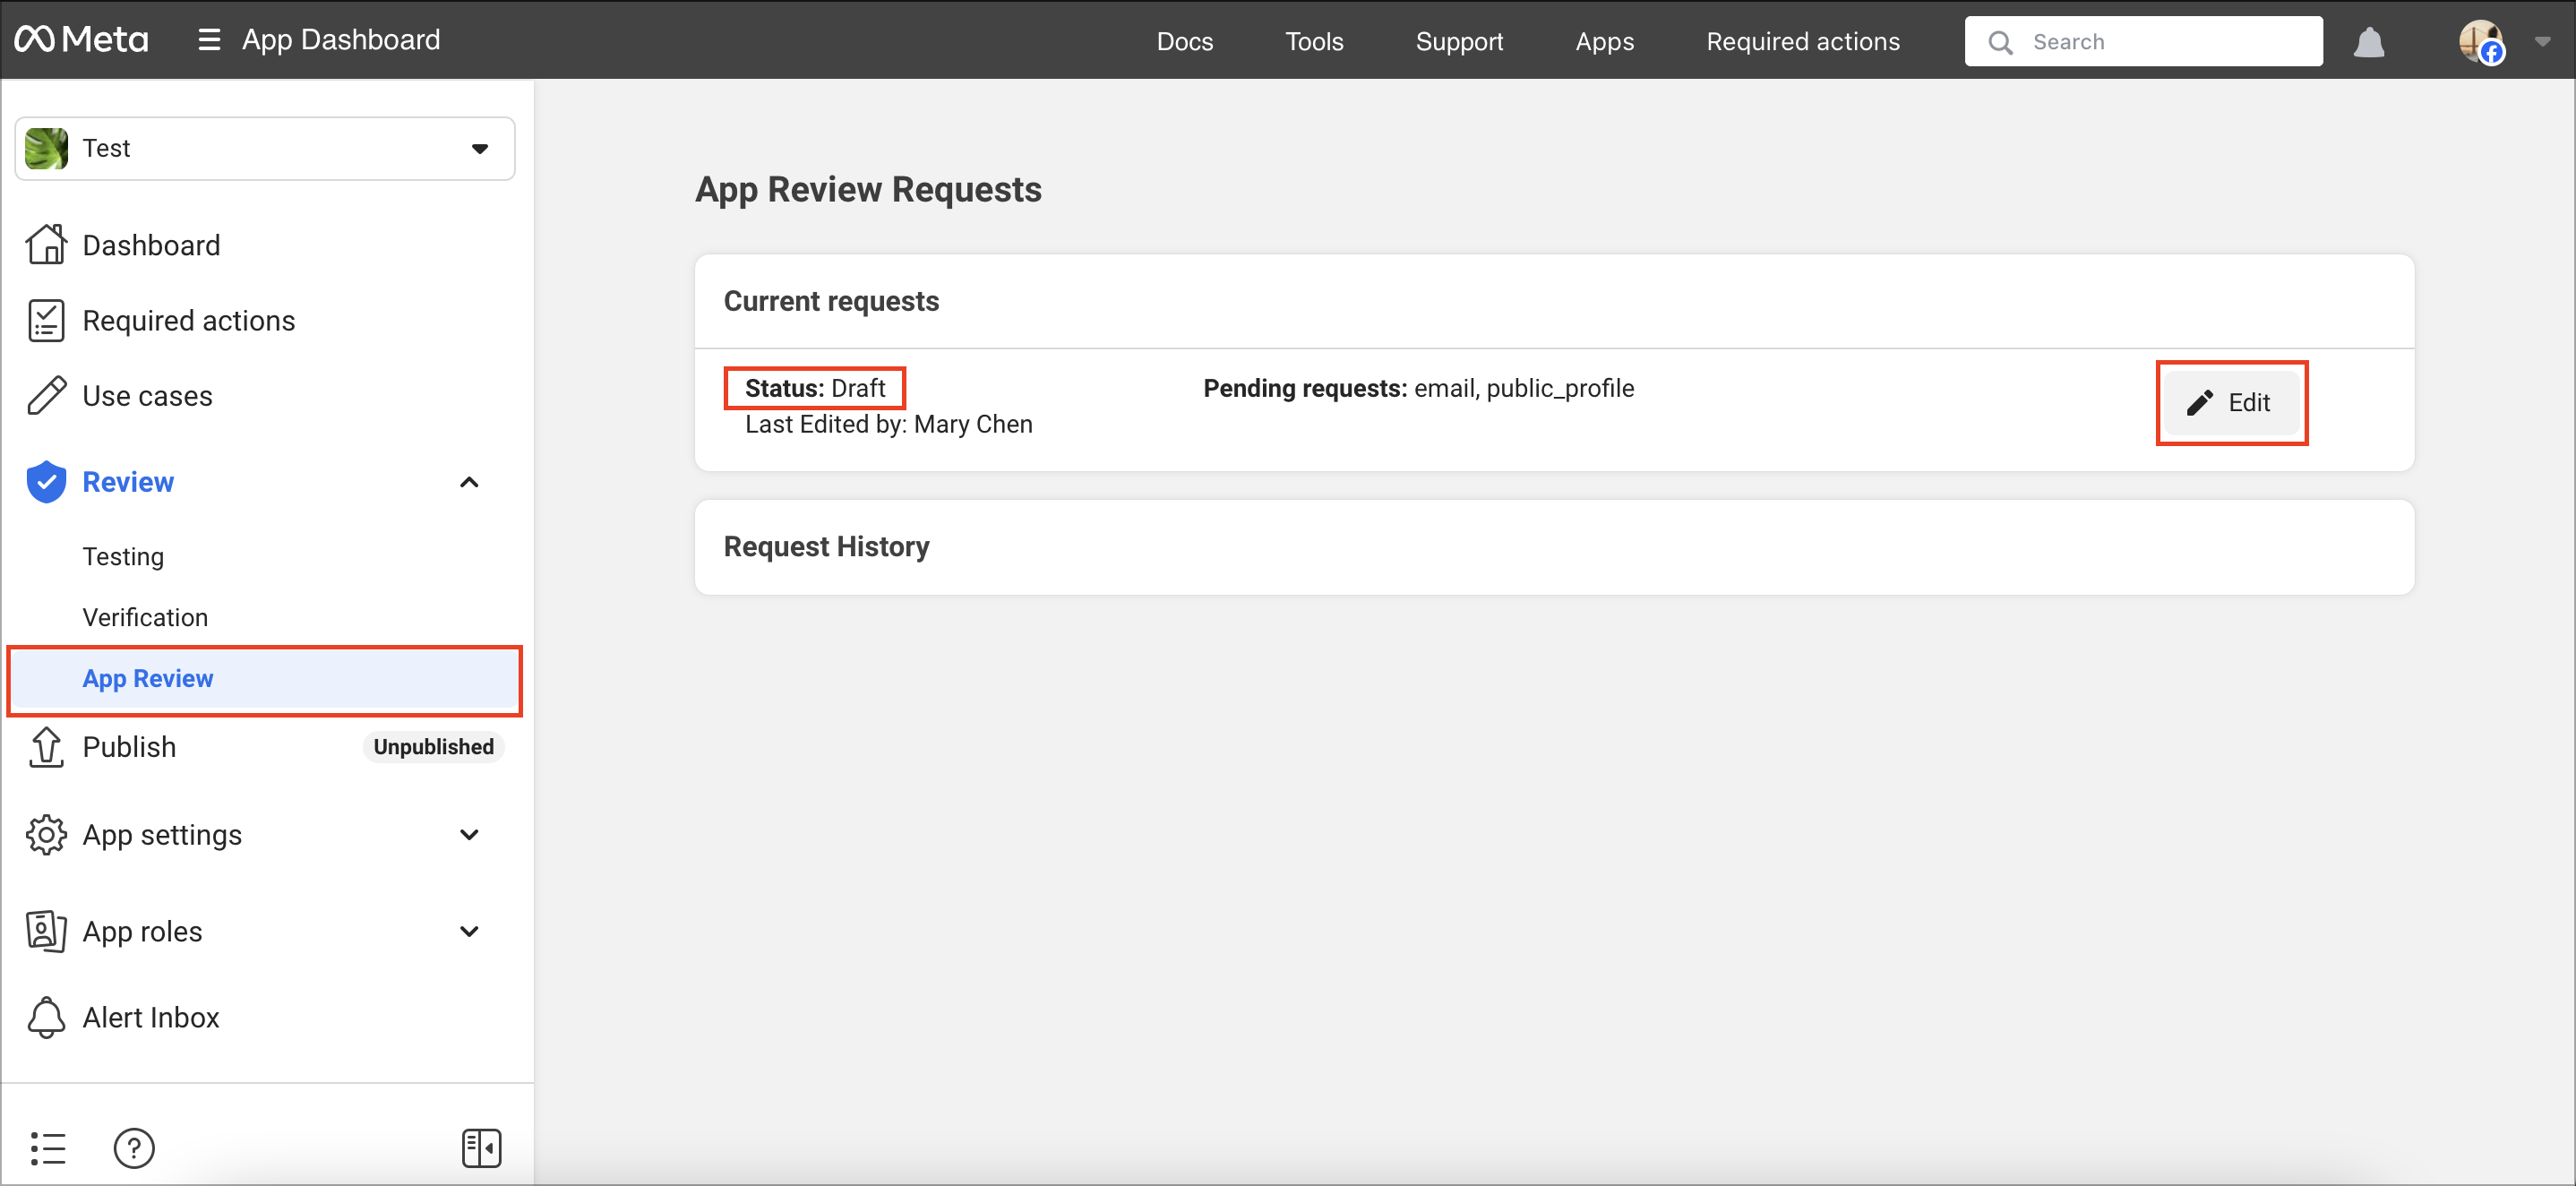Click Pending requests: email, public_profile text
Viewport: 2576px width, 1186px height.
(x=1418, y=388)
